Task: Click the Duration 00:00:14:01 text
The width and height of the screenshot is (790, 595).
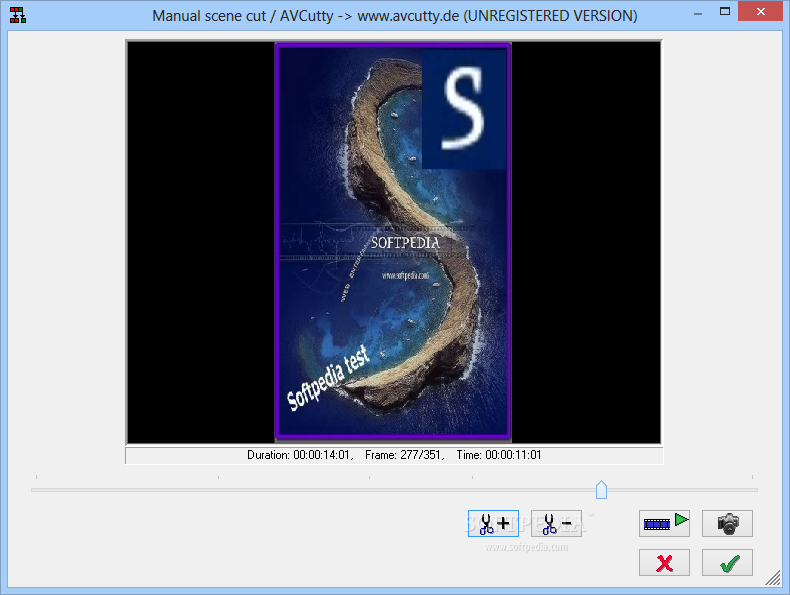Action: (300, 455)
